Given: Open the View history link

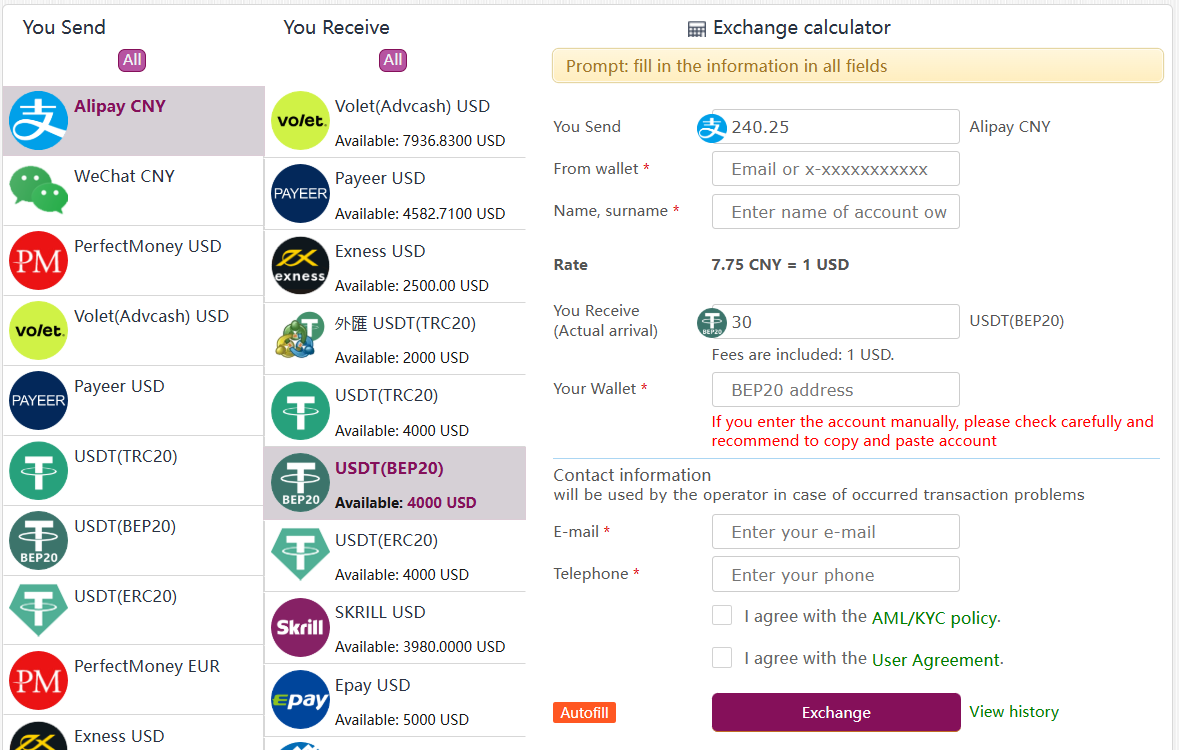Looking at the screenshot, I should 1014,712.
